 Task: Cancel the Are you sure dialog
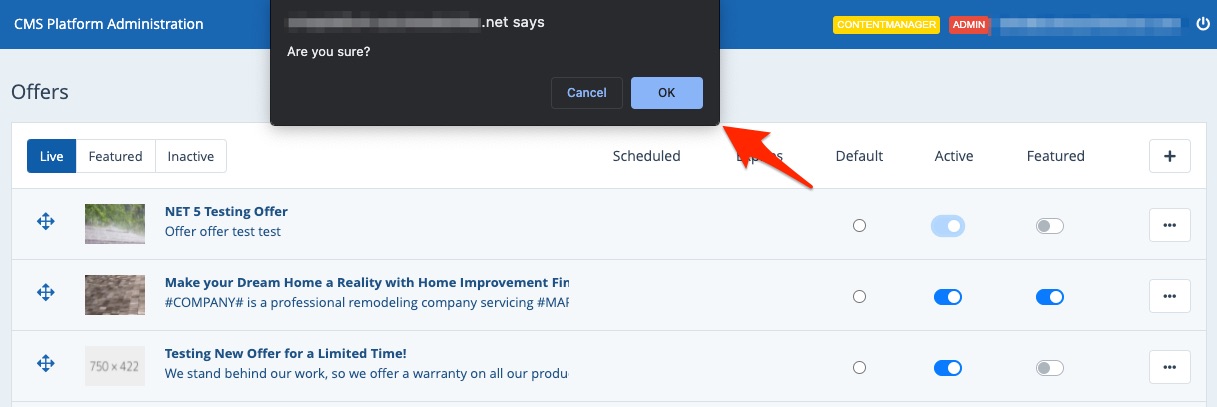[586, 93]
